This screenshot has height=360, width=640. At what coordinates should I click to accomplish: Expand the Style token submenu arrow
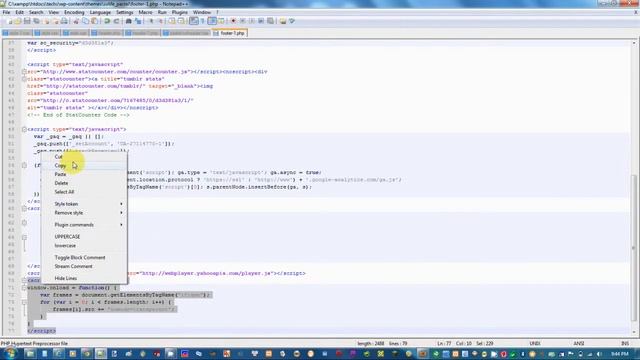[x=121, y=204]
